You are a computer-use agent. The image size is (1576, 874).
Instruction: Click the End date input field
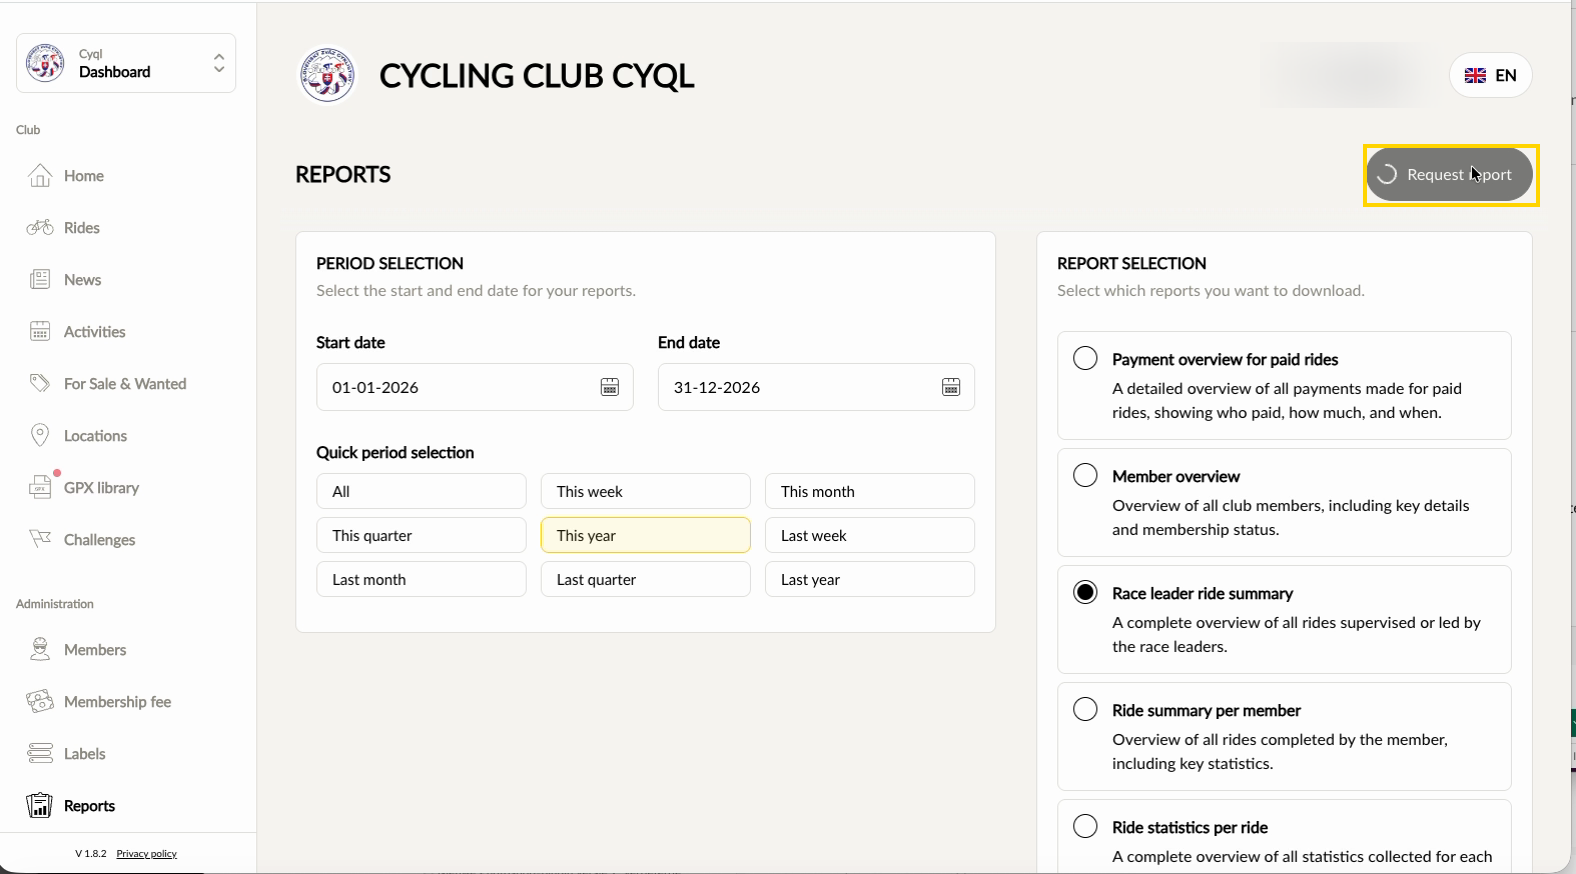pos(816,387)
